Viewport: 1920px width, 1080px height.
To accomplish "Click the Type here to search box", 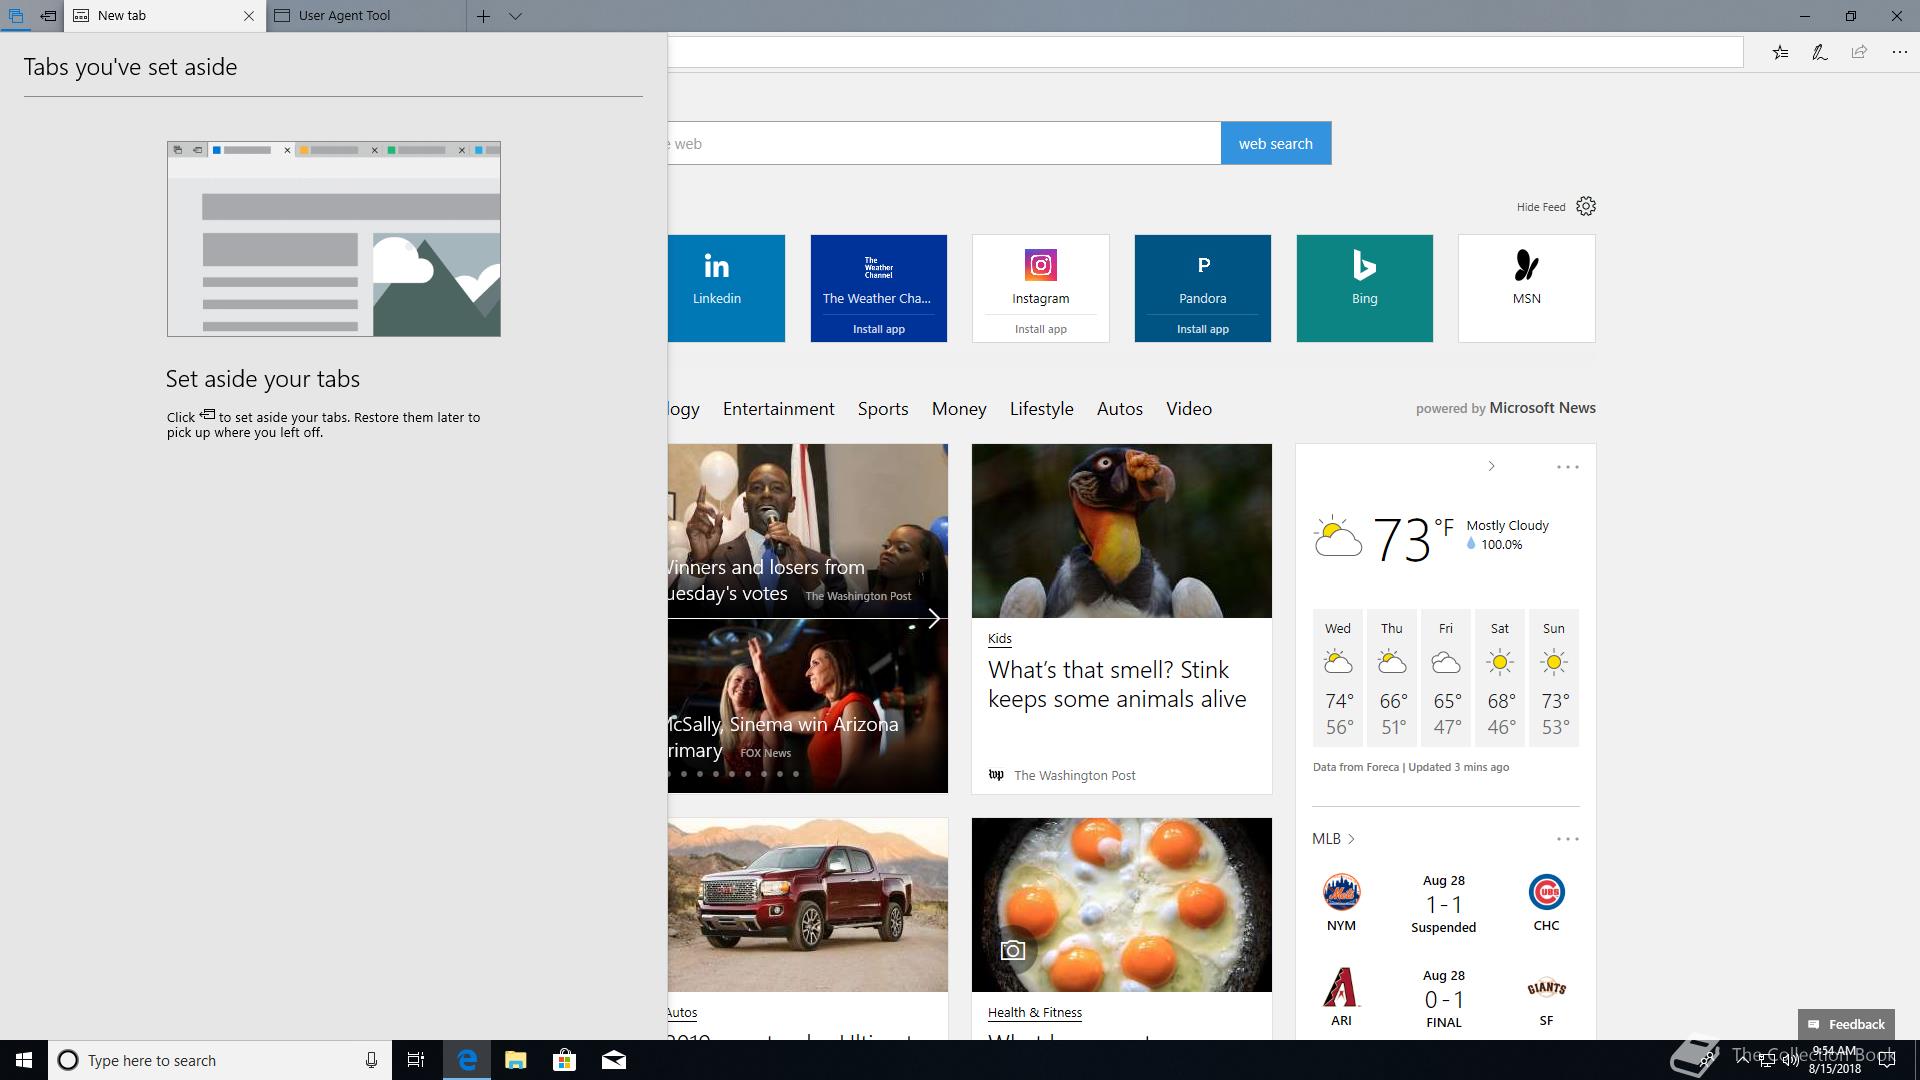I will pos(220,1060).
